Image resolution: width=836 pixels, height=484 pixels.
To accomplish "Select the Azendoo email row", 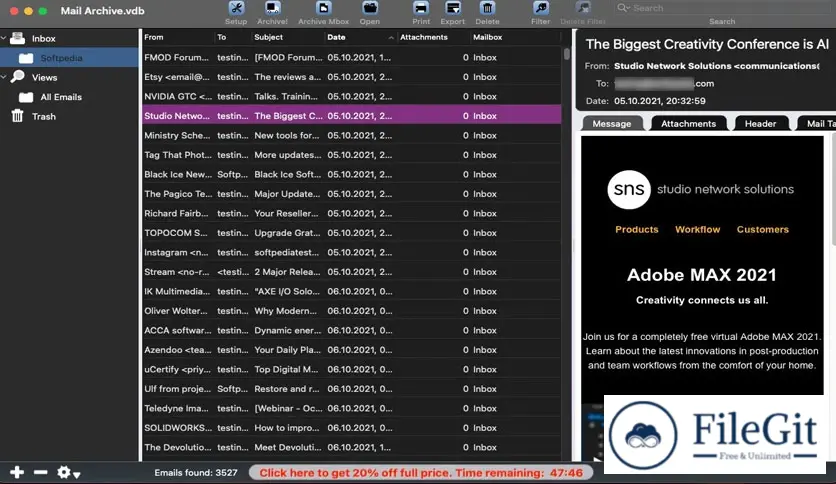I will point(352,350).
